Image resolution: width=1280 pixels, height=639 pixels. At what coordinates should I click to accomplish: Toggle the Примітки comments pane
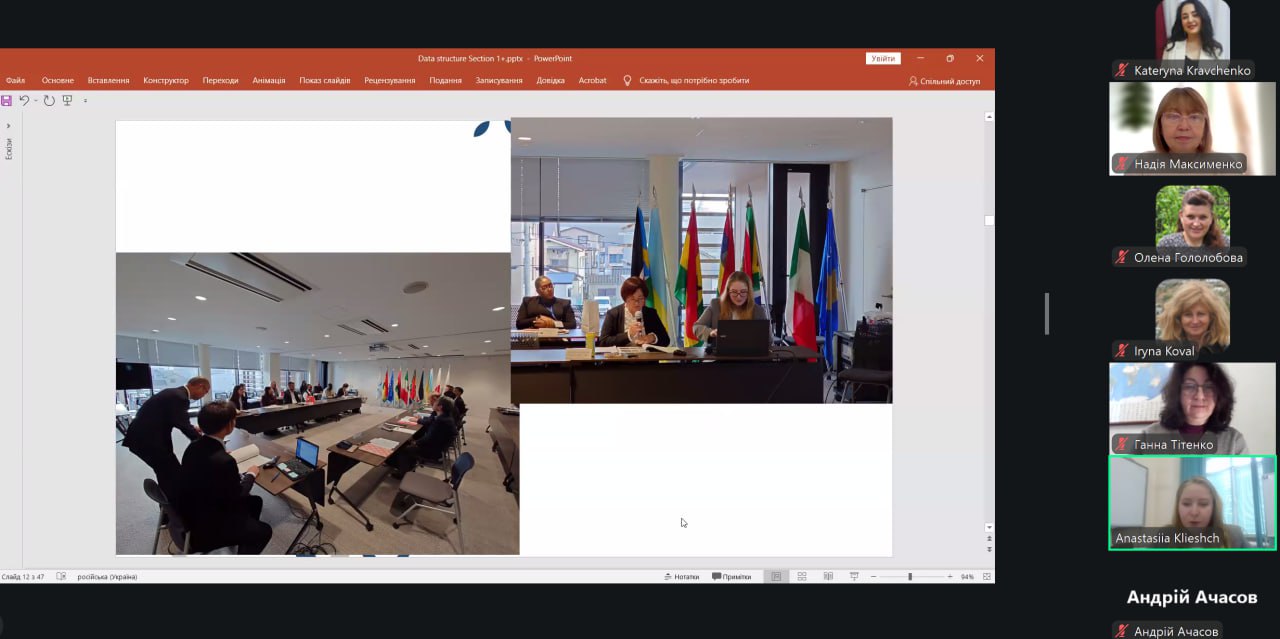pos(731,577)
